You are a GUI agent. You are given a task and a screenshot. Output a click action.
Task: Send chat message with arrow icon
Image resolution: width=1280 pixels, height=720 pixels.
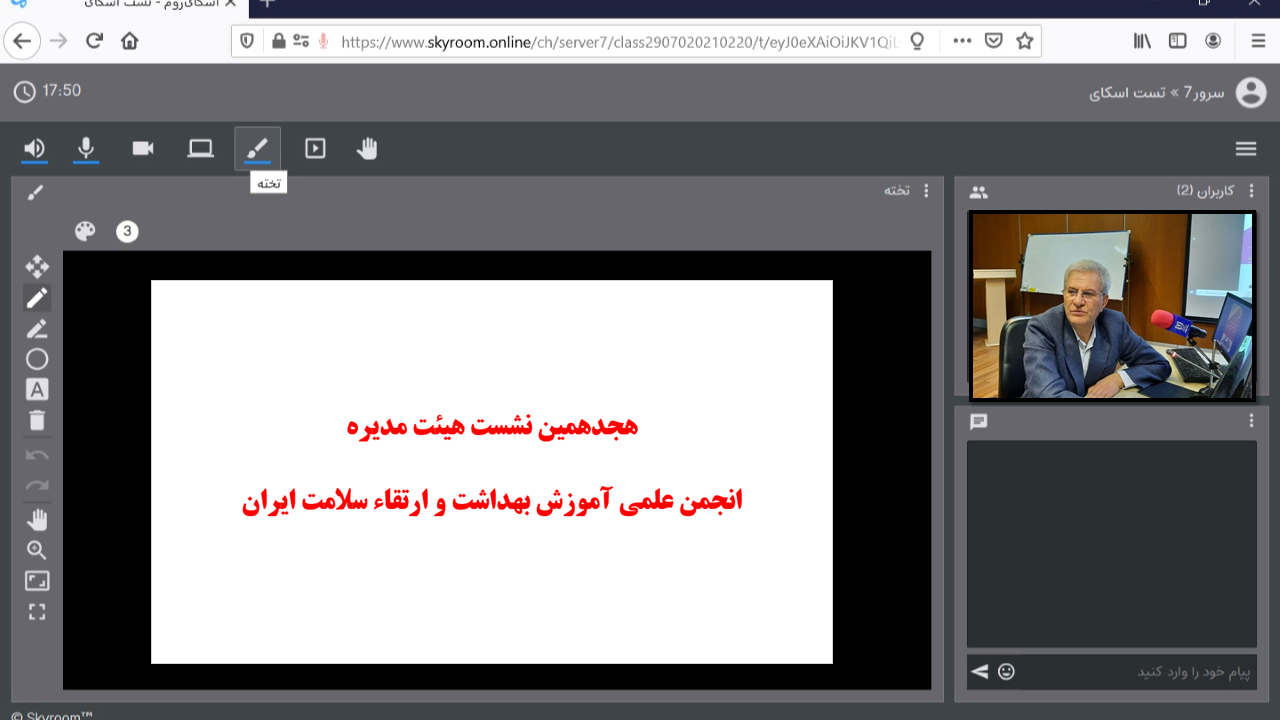pyautogui.click(x=980, y=672)
